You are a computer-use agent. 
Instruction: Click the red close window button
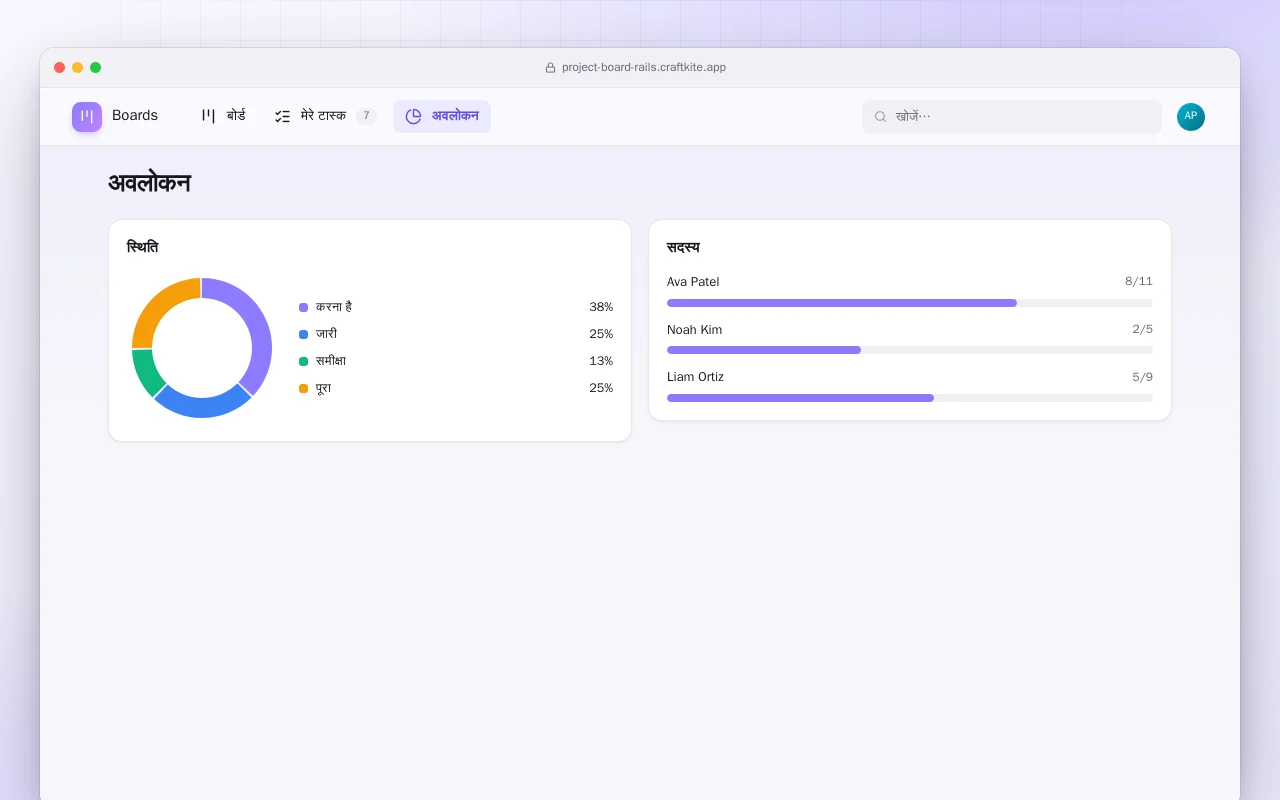pos(60,68)
